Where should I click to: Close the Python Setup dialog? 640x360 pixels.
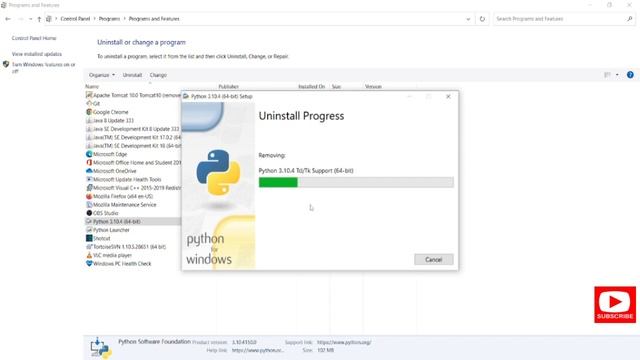click(448, 96)
